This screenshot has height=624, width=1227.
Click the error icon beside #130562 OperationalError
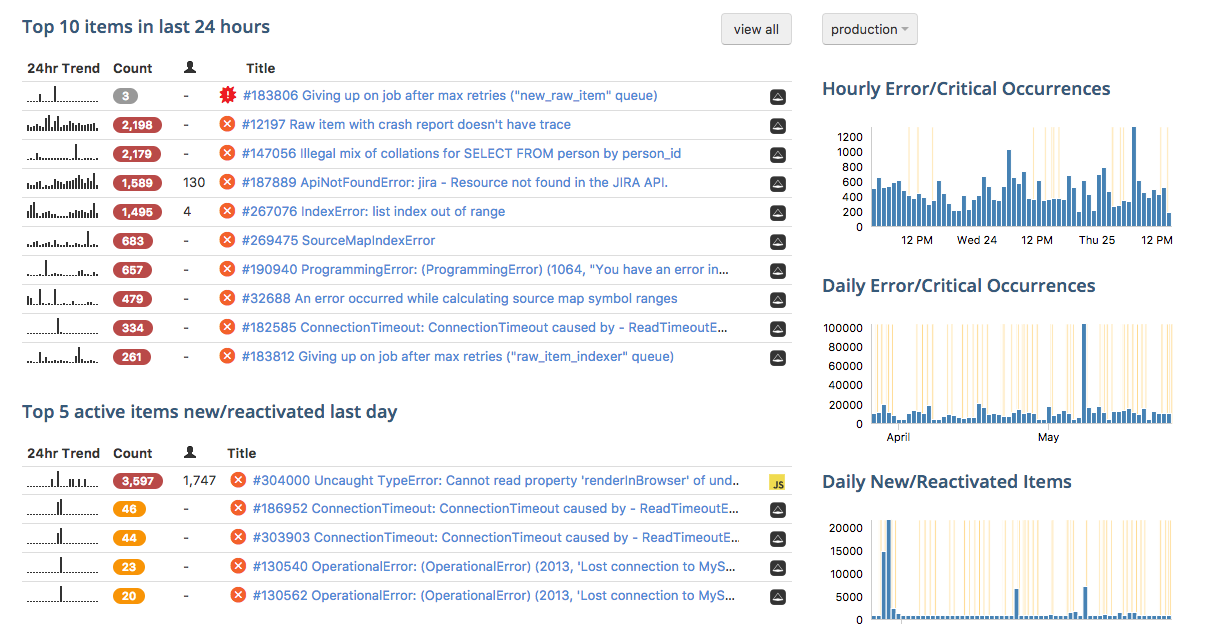(238, 596)
